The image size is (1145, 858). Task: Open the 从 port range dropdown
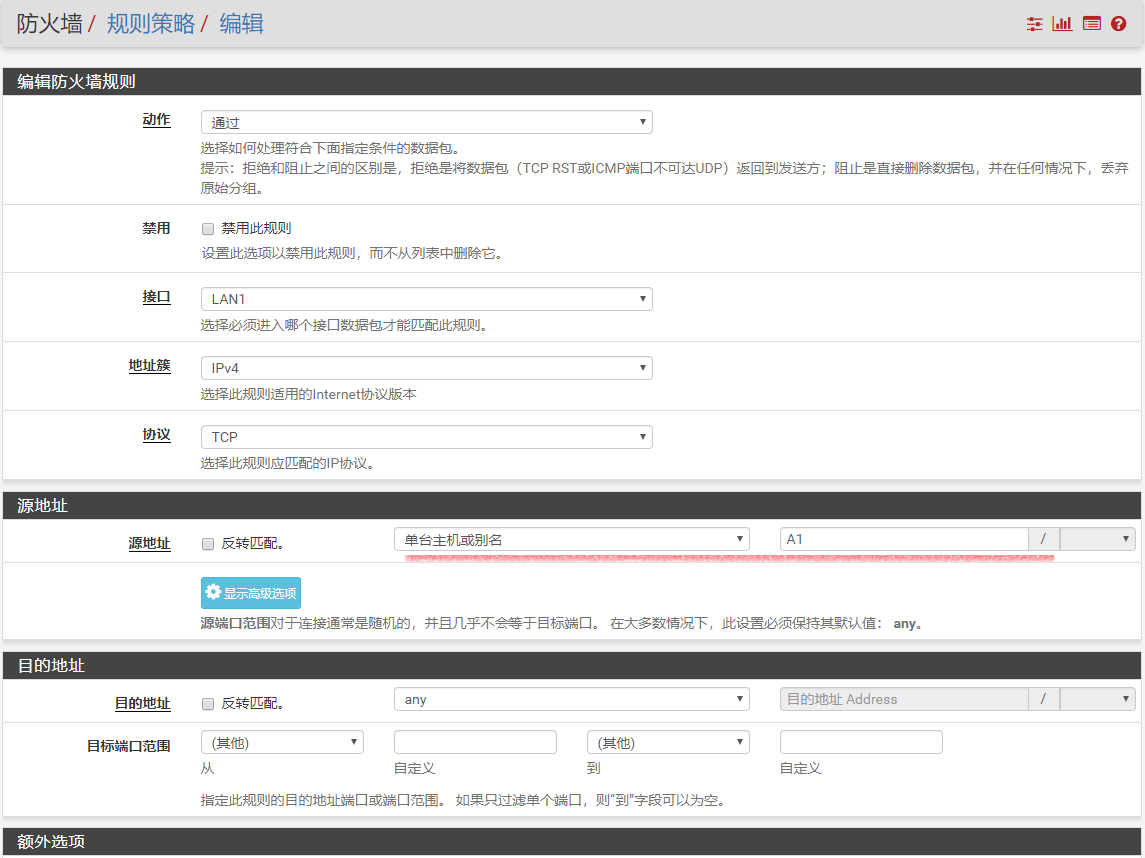pyautogui.click(x=282, y=743)
